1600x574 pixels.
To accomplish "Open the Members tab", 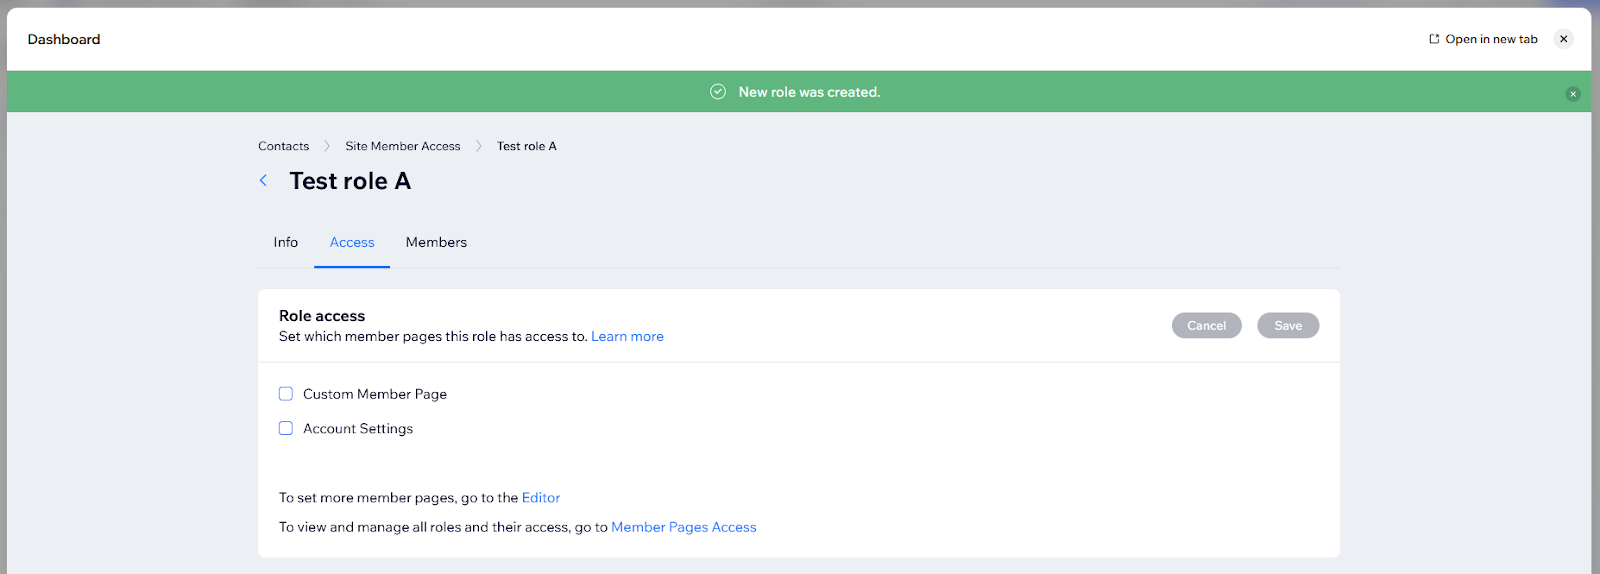I will (x=436, y=243).
